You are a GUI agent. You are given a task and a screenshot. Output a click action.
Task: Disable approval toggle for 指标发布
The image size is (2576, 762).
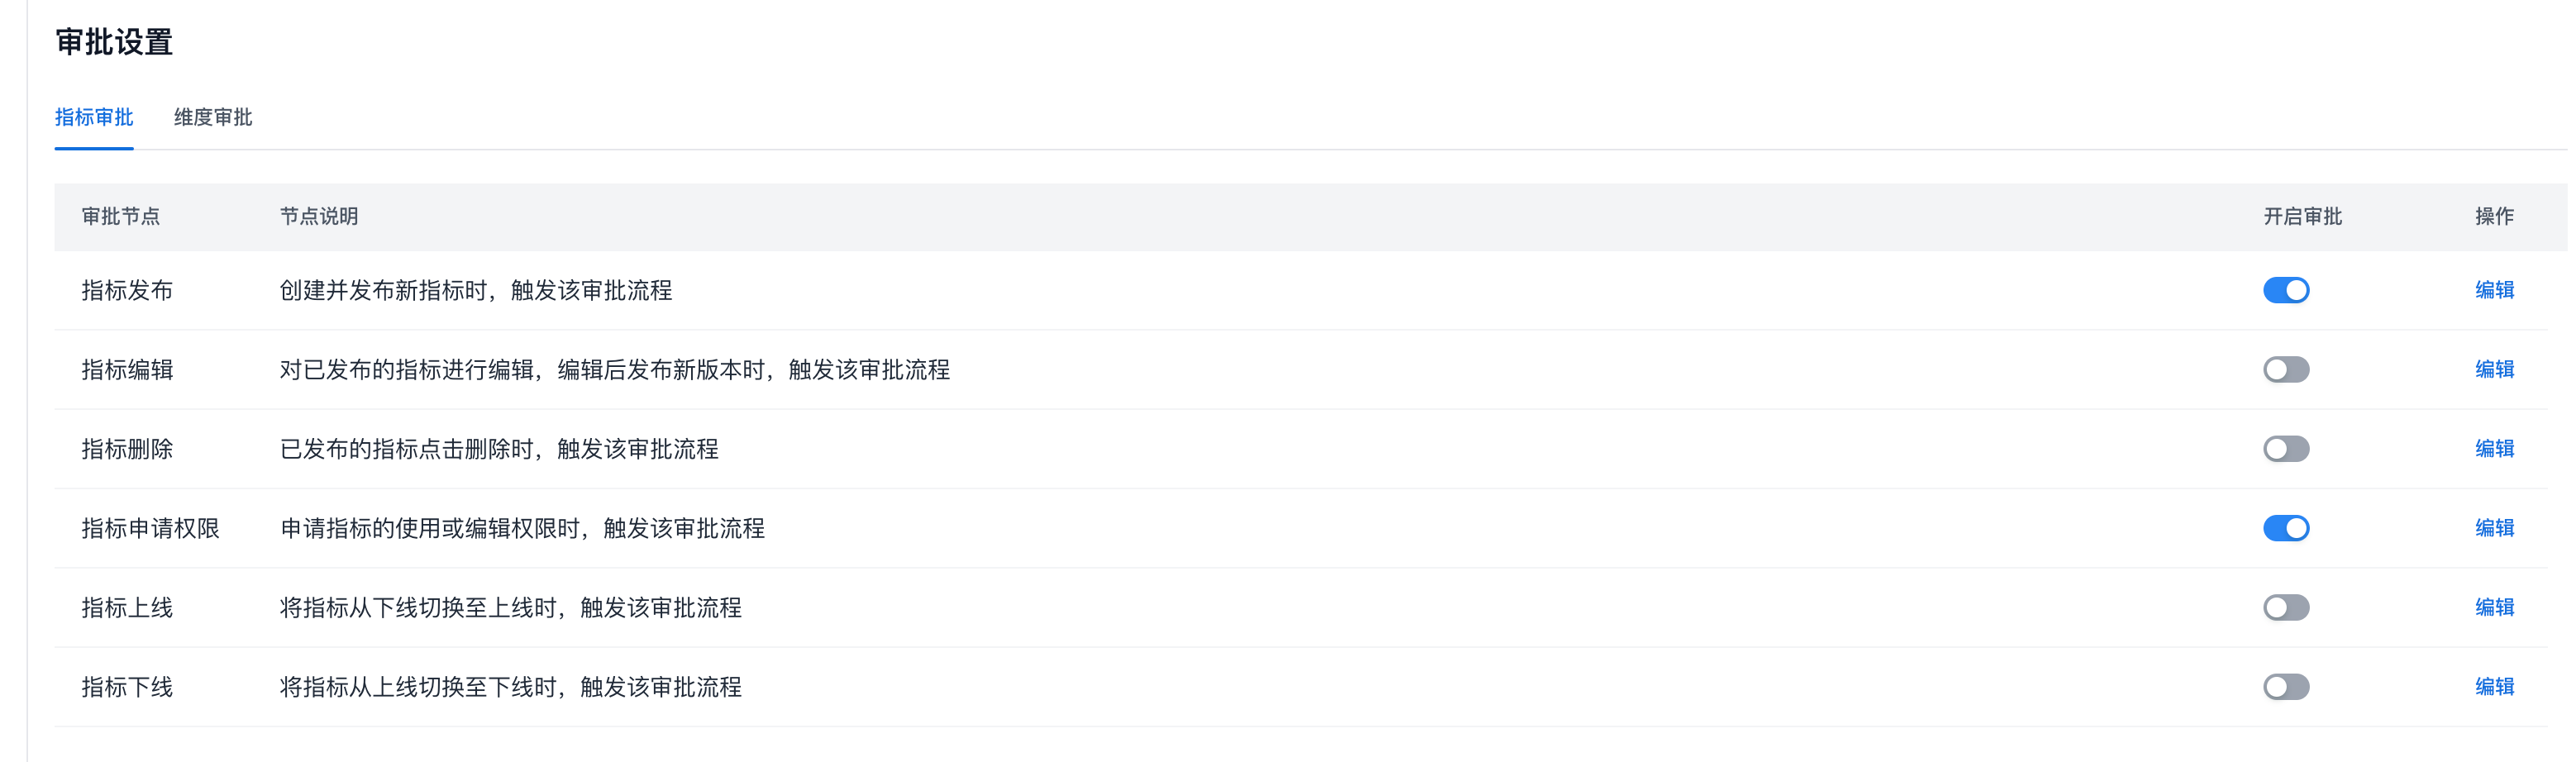coord(2286,290)
